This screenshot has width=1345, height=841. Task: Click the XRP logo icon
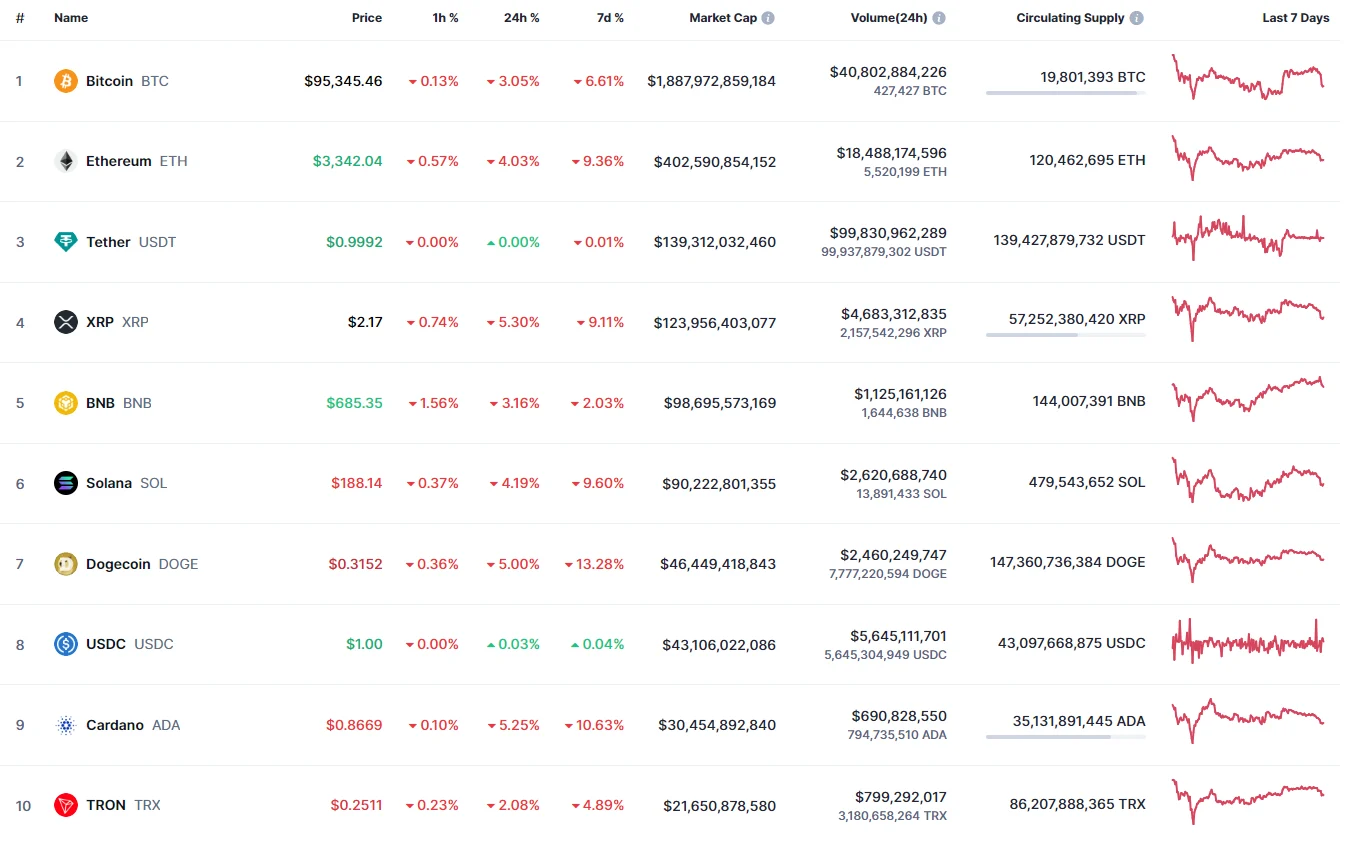[65, 322]
